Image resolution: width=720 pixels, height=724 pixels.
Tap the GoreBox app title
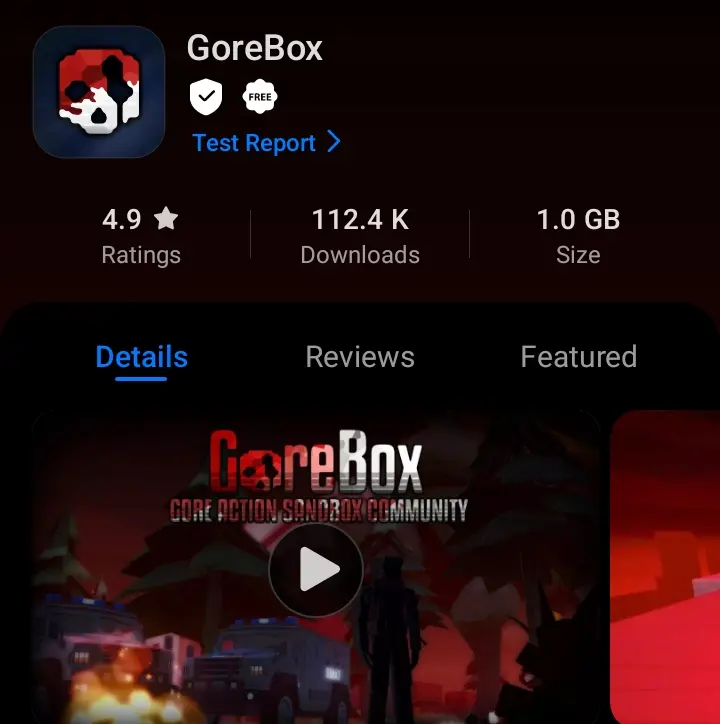[x=254, y=48]
